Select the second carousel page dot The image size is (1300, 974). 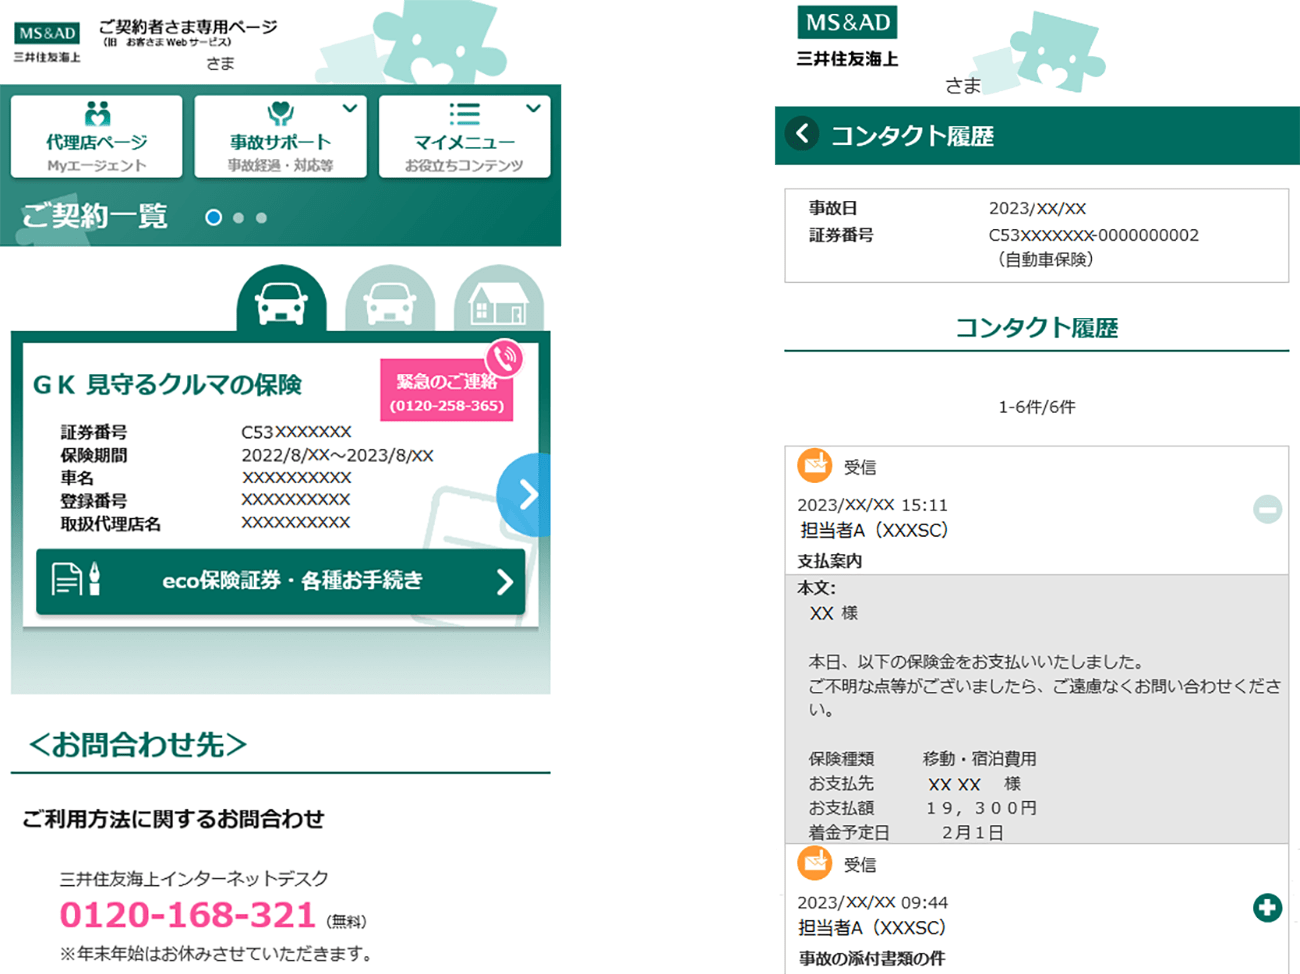coord(238,217)
